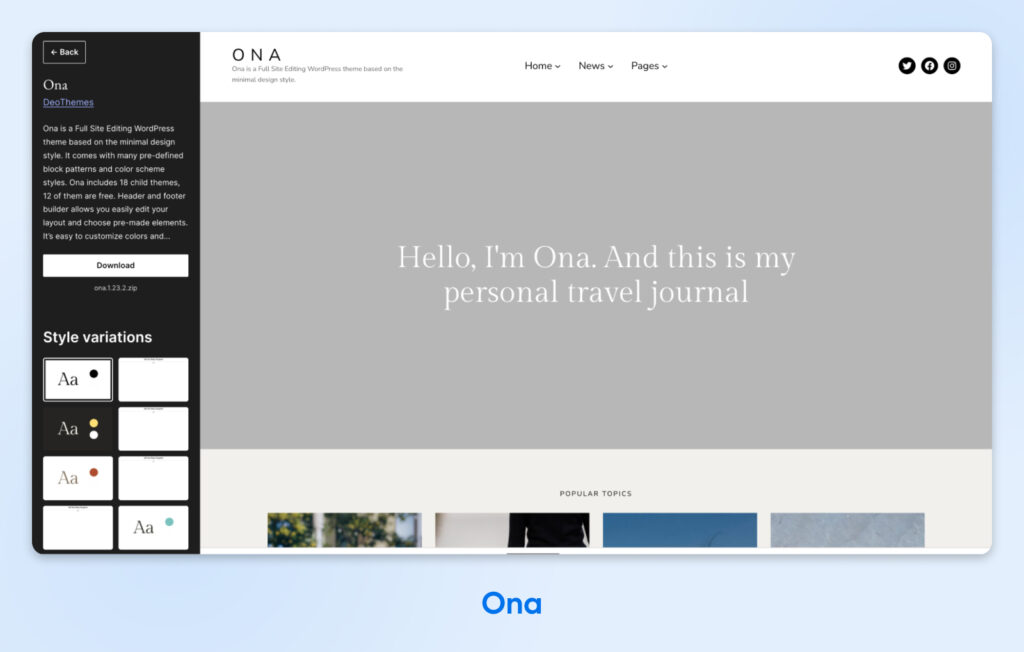This screenshot has height=652, width=1024.
Task: Click the Twitter icon in the header
Action: coord(907,66)
